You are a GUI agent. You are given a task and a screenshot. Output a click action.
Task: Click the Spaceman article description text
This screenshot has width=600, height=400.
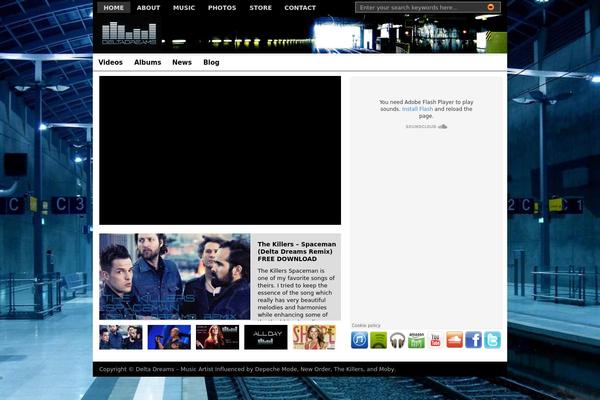(x=296, y=293)
